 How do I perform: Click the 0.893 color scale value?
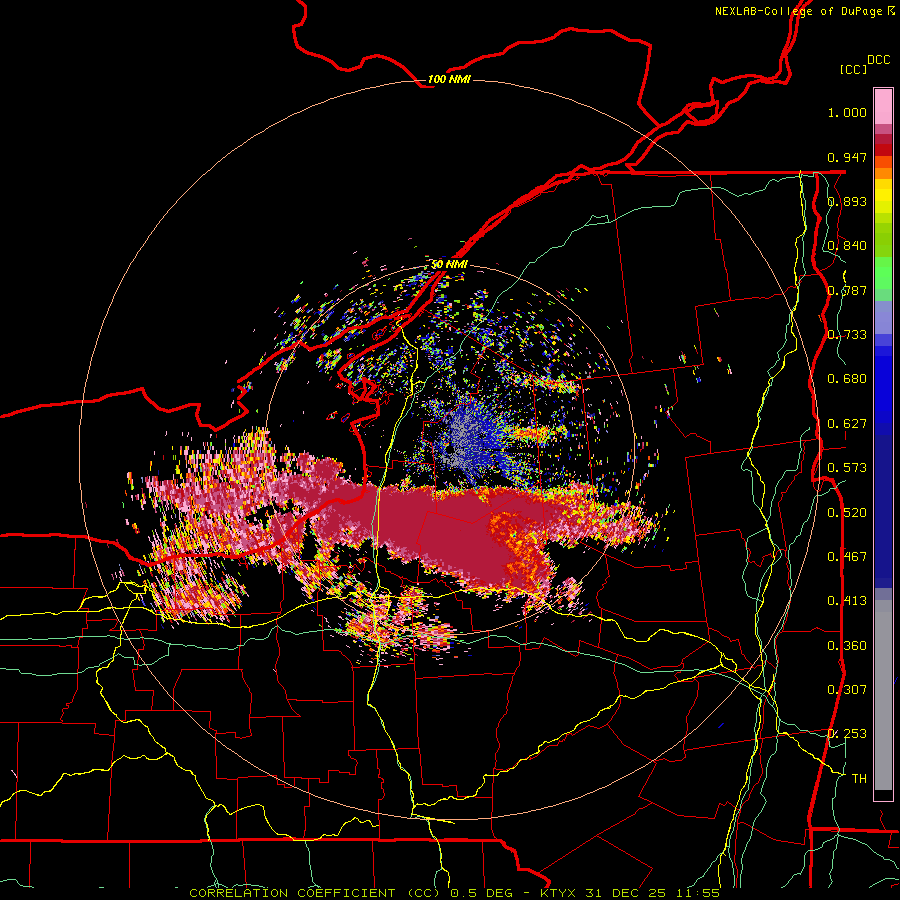847,201
